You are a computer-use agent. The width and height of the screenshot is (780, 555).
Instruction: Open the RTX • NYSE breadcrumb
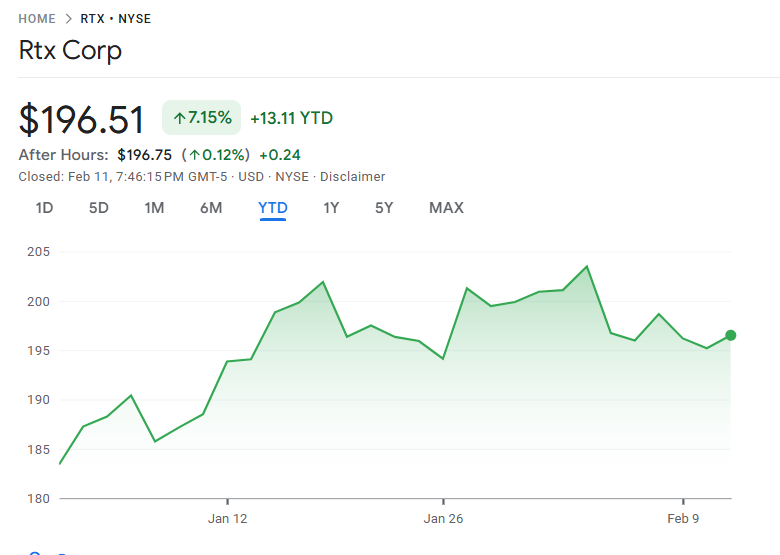(116, 19)
